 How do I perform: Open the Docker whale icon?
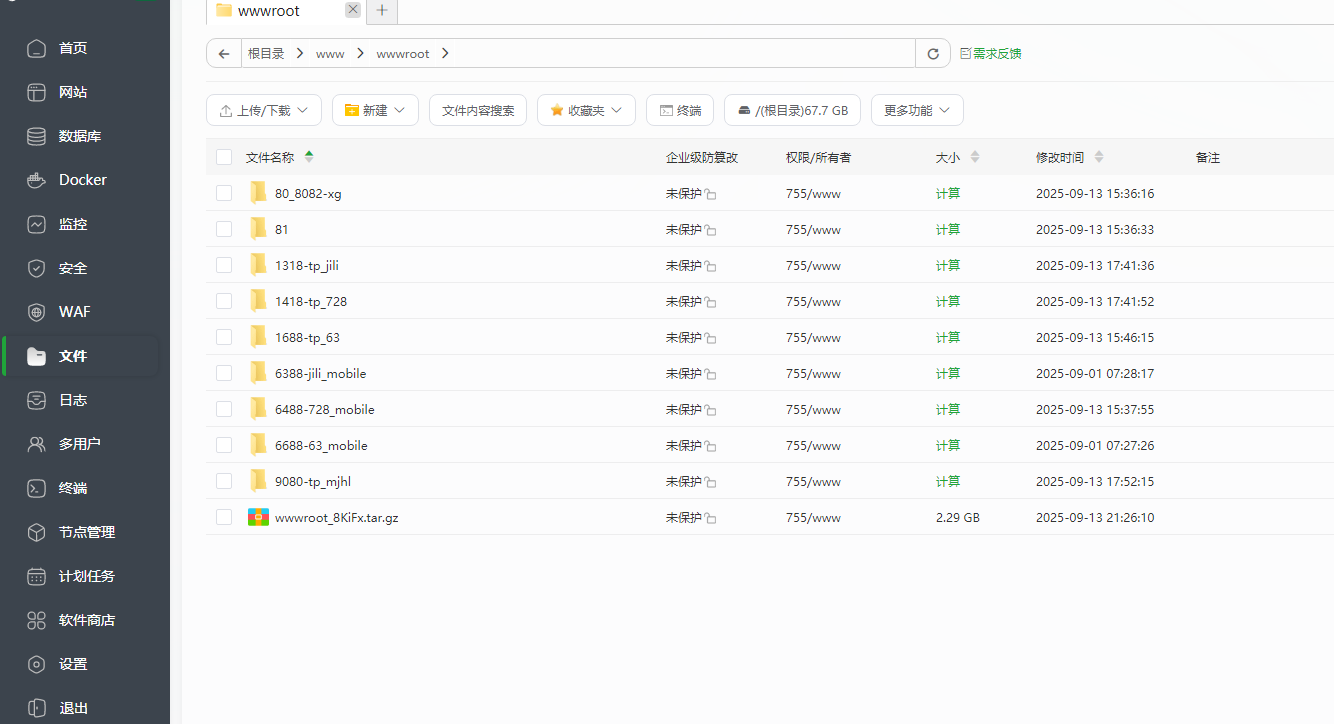37,180
